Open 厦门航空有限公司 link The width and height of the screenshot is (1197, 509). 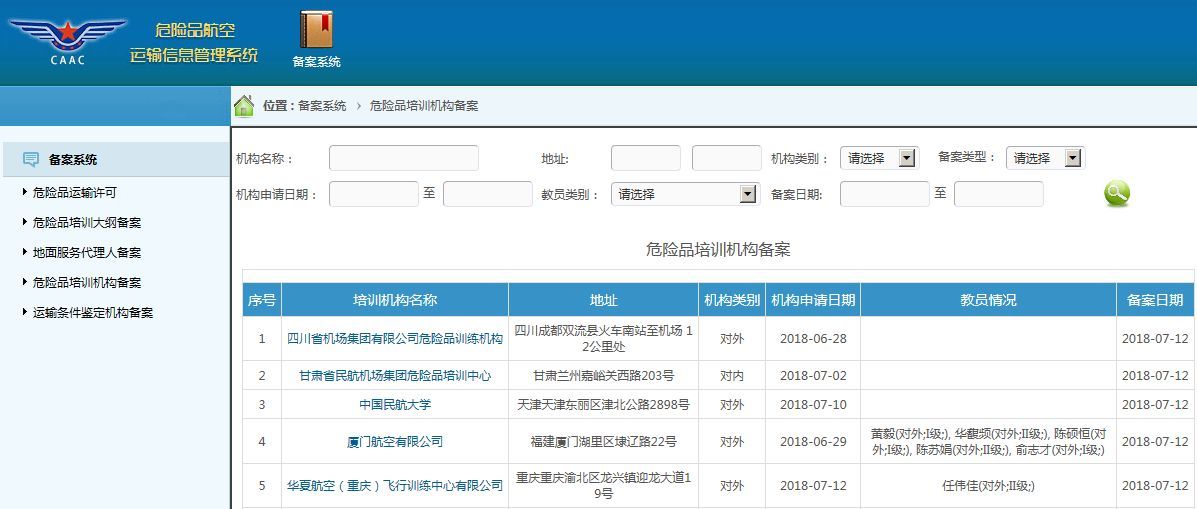[395, 441]
